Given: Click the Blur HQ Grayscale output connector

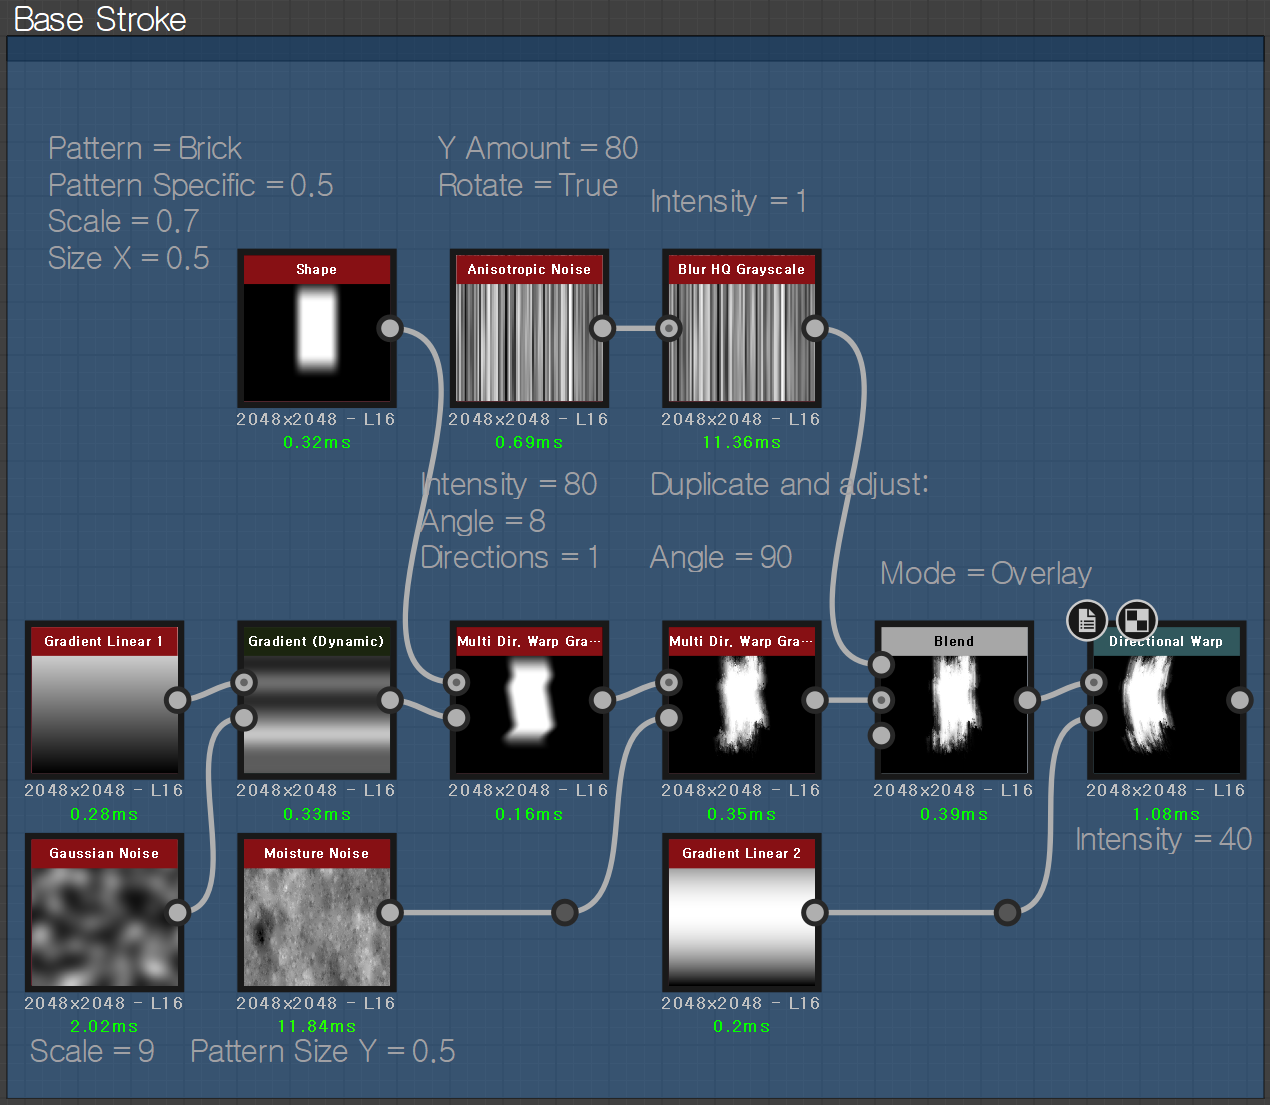Looking at the screenshot, I should point(815,328).
